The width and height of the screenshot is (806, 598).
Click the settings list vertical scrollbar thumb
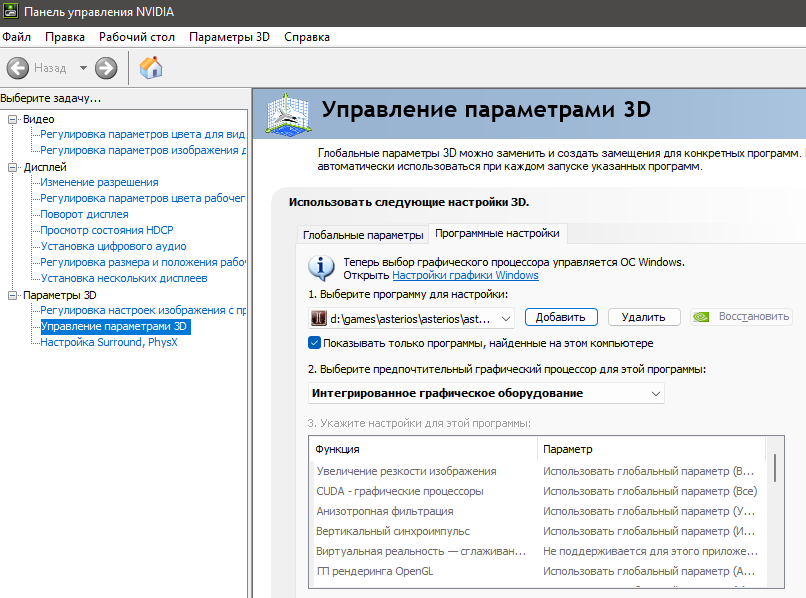click(x=775, y=468)
